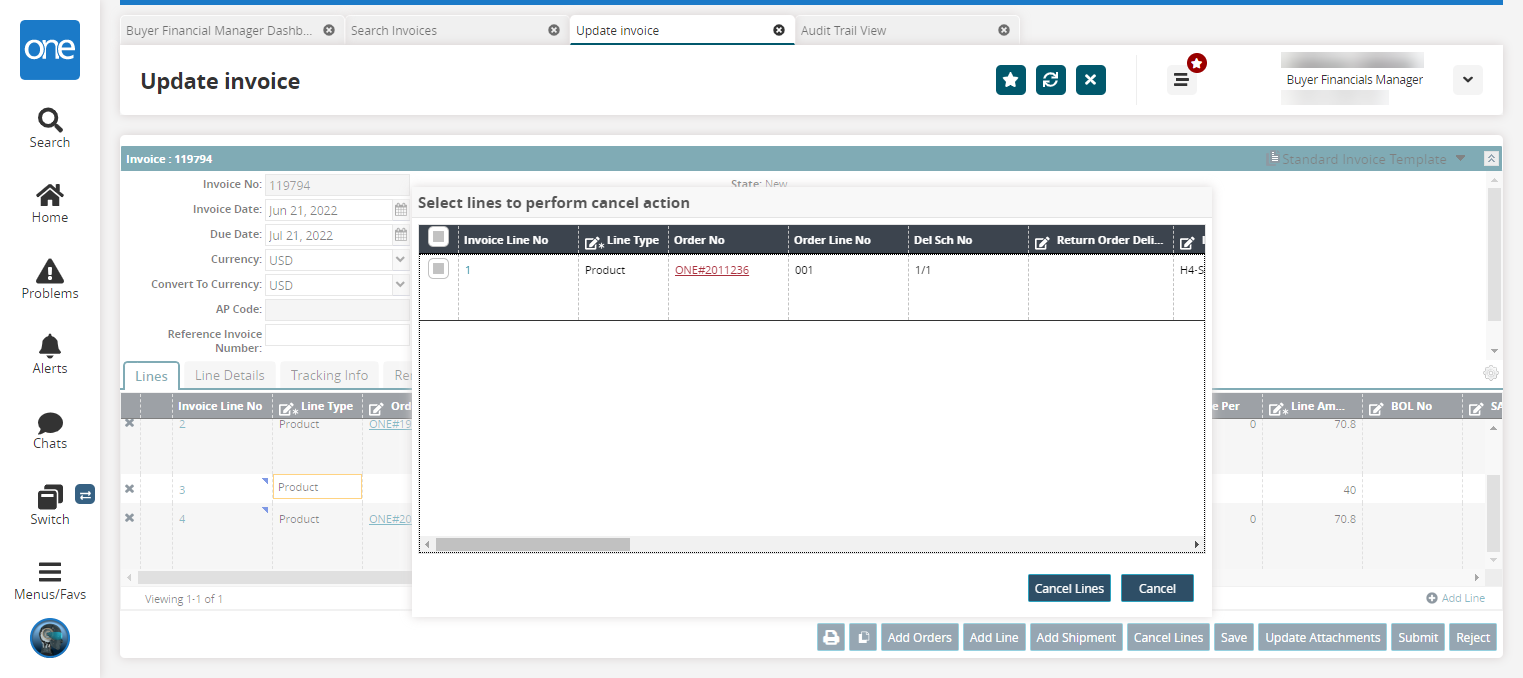Open order link ONE#2011236
1523x678 pixels.
(x=712, y=270)
